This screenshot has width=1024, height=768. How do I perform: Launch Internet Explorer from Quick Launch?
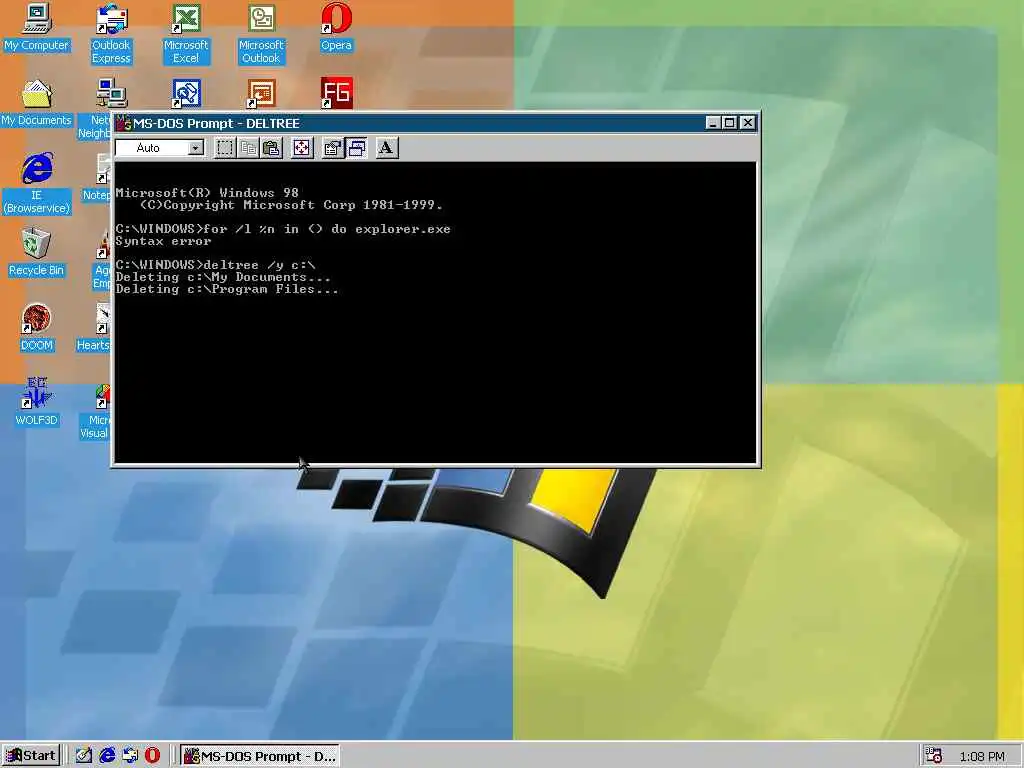107,756
